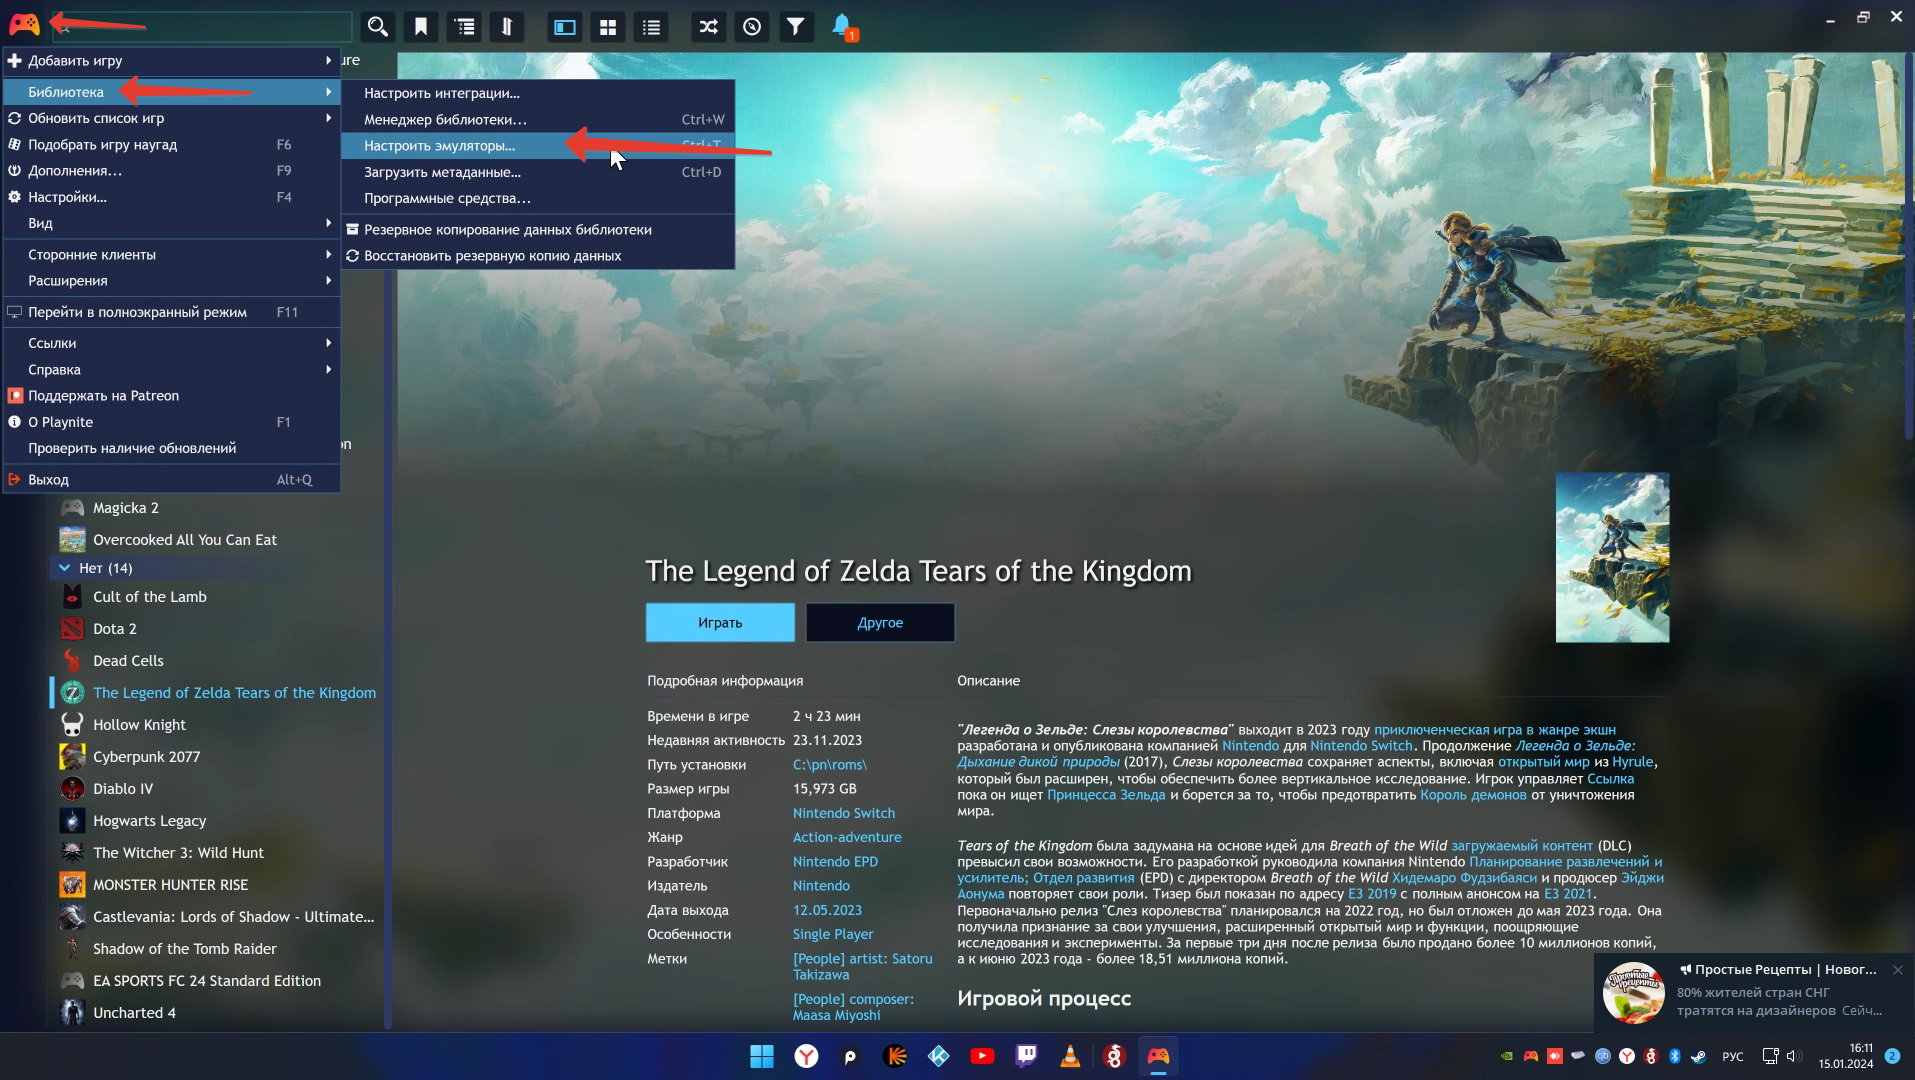1915x1080 pixels.
Task: Expand 'Вид' submenu
Action: pyautogui.click(x=172, y=223)
